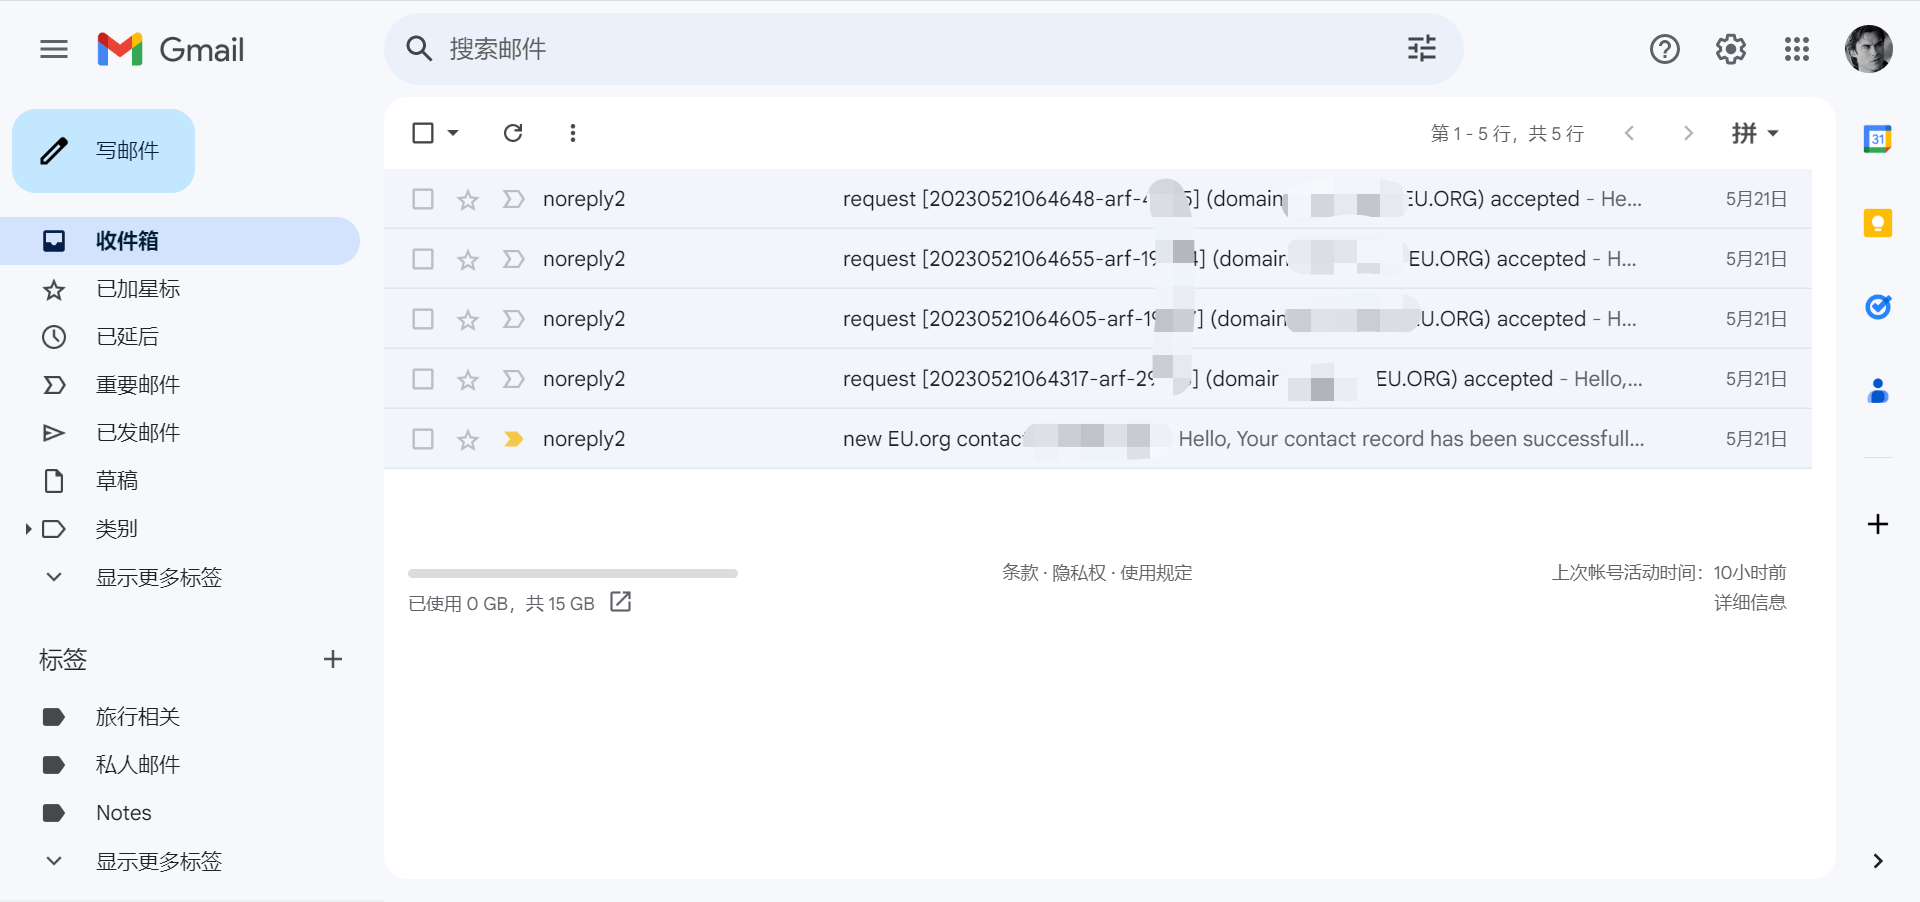Select checkbox of the EU.org contact email
The width and height of the screenshot is (1920, 902).
(x=423, y=439)
